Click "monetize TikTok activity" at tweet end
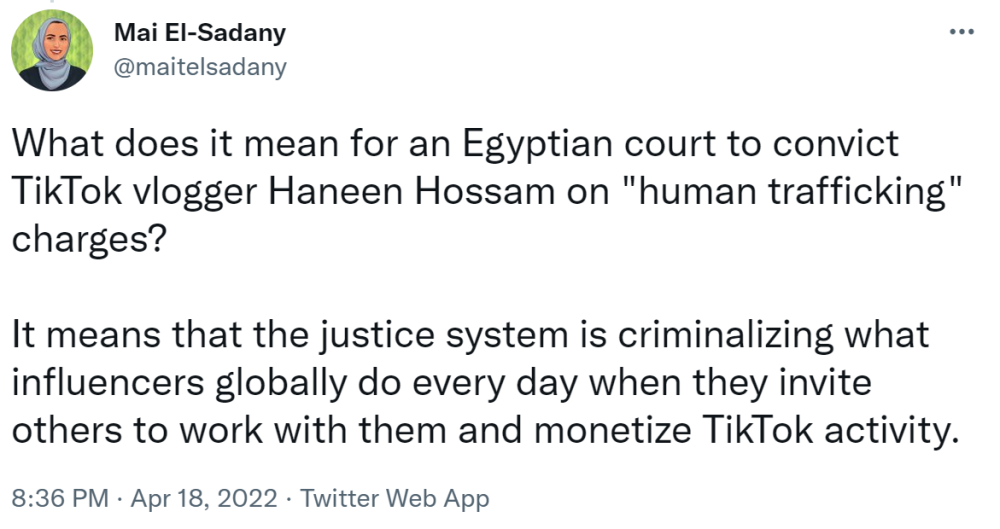 tap(747, 431)
